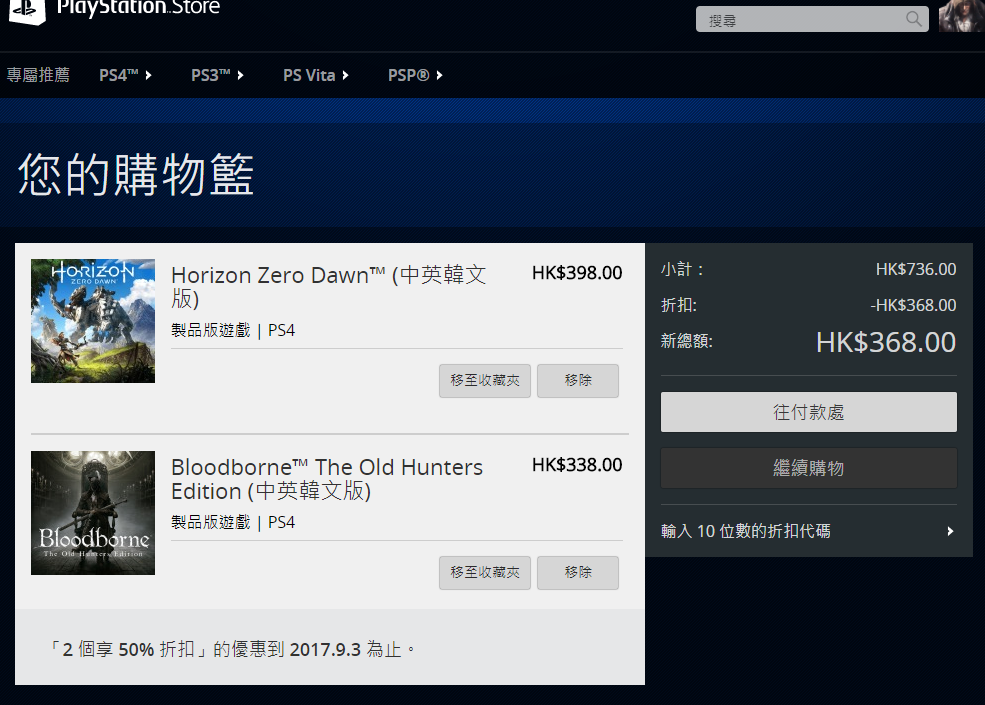
Task: Open the Horizon Zero Dawn cover thumbnail
Action: pos(93,321)
